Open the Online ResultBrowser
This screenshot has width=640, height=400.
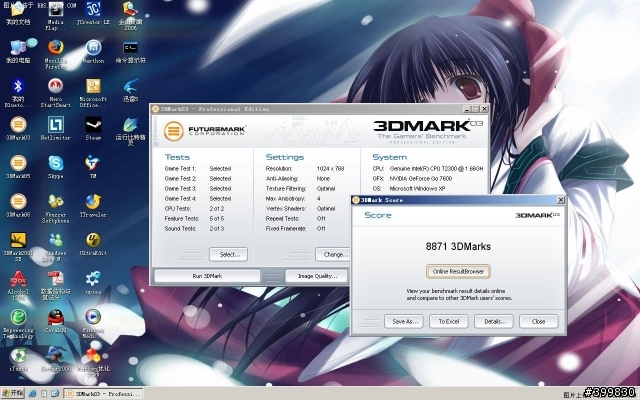pyautogui.click(x=458, y=271)
